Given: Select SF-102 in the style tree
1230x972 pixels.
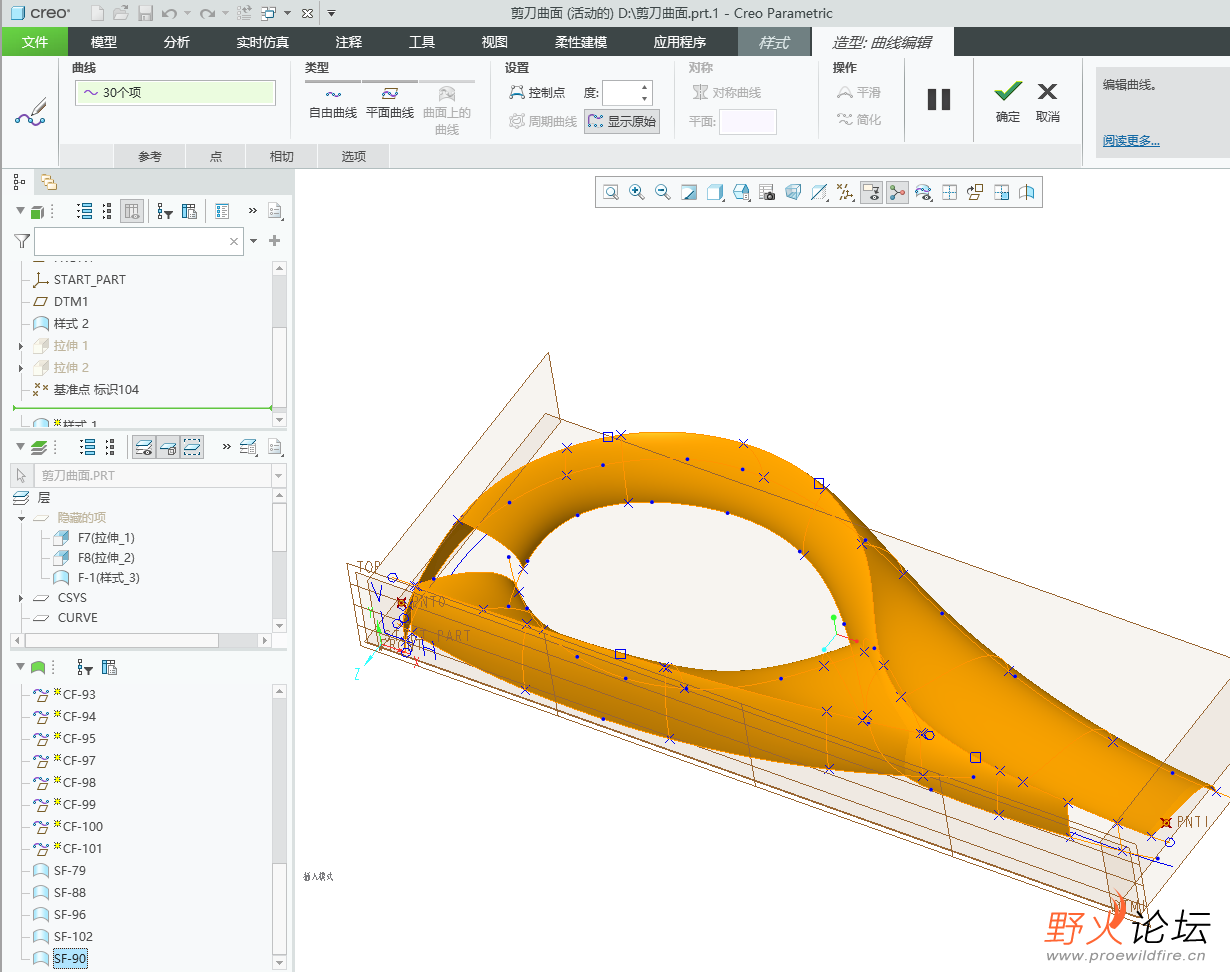Looking at the screenshot, I should [x=73, y=936].
